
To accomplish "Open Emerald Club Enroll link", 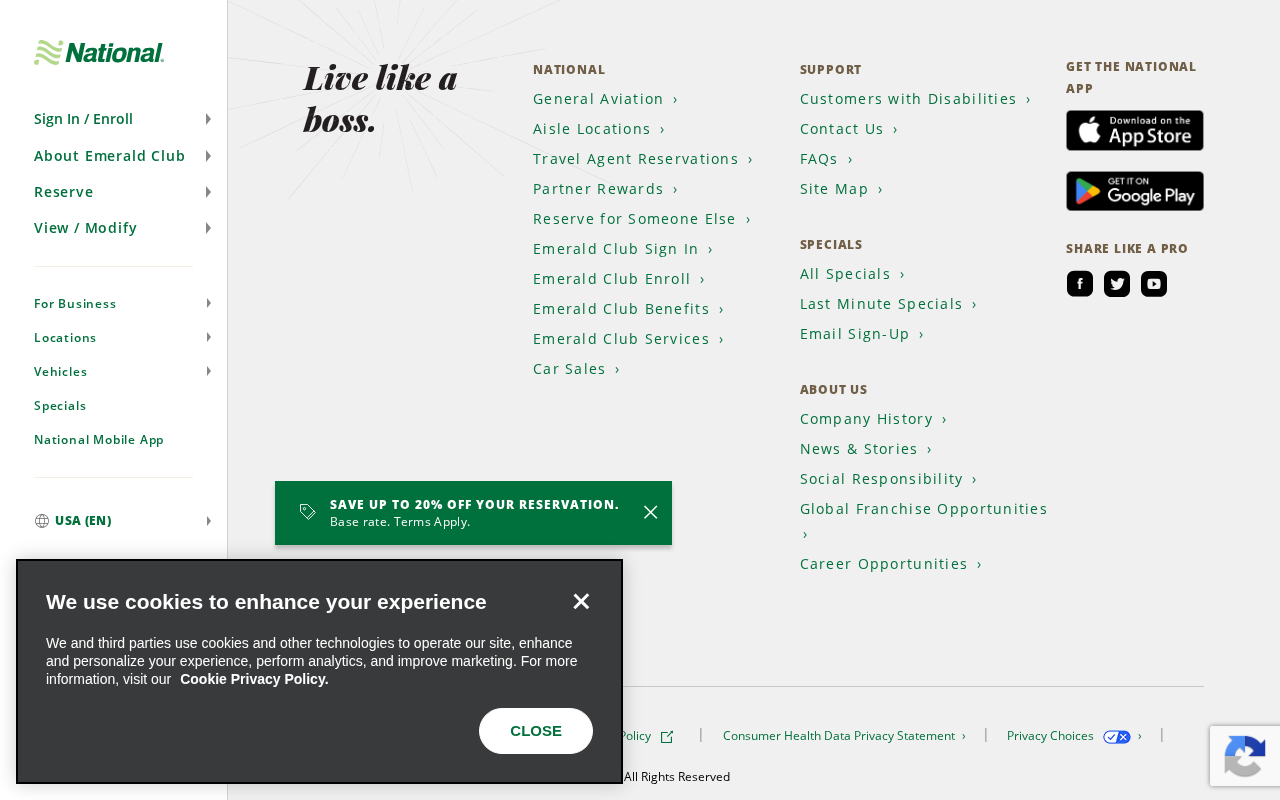I will click(619, 279).
